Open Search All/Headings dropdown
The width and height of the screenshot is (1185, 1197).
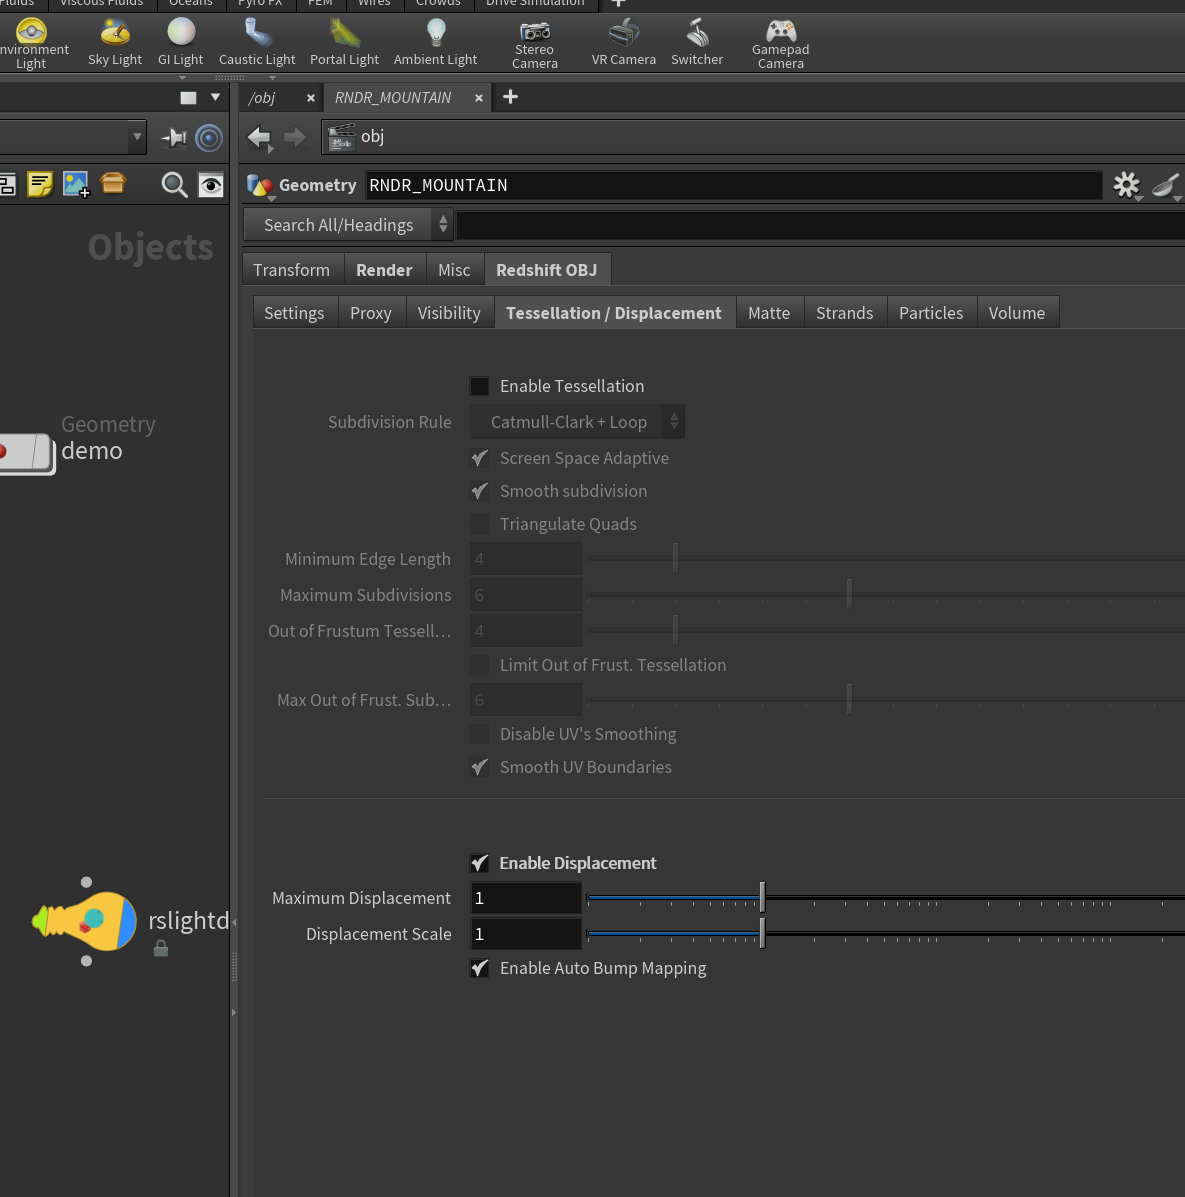pos(348,225)
